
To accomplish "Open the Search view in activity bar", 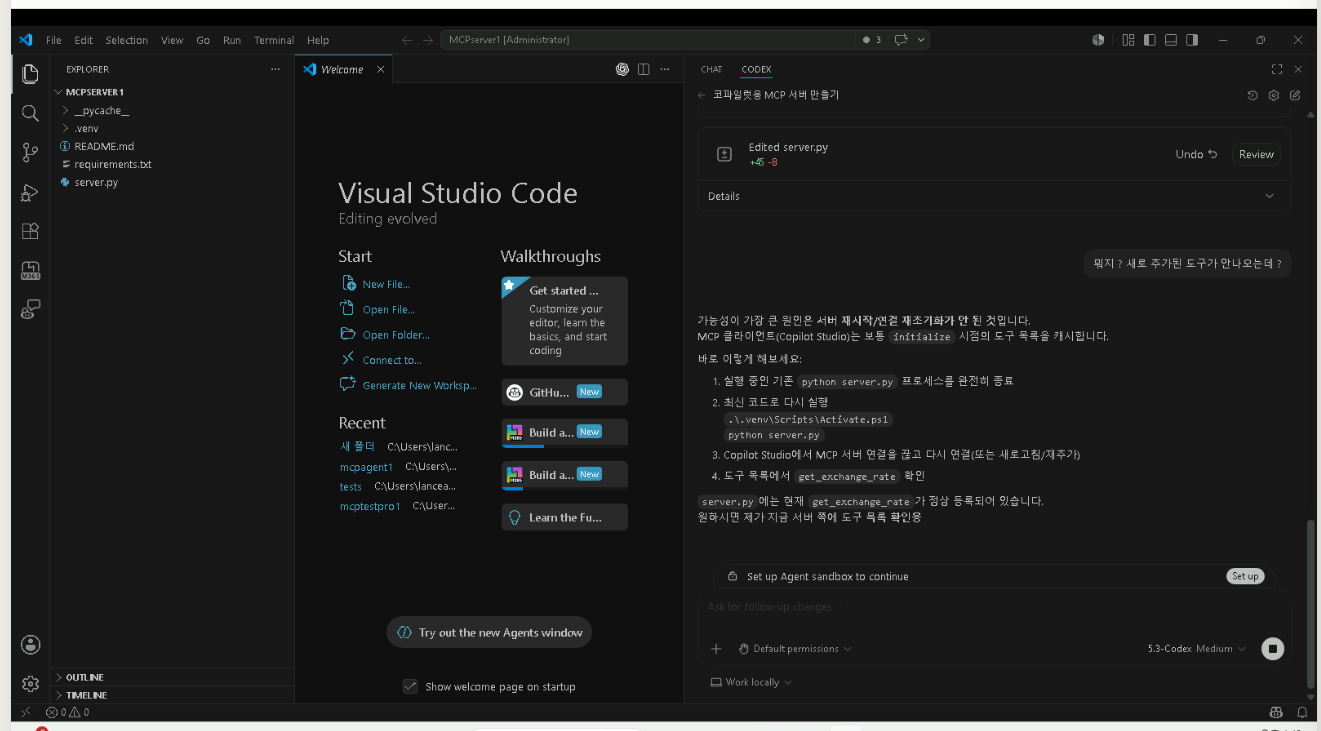I will (x=30, y=113).
